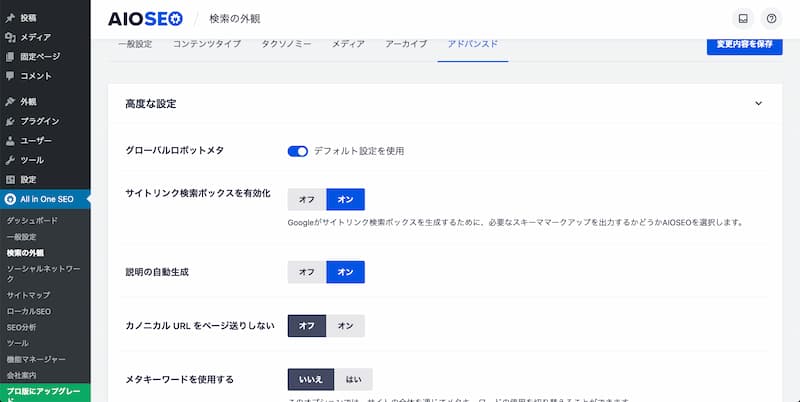Viewport: 800px width, 402px height.
Task: Click the ユーザー person icon
Action: 10,141
